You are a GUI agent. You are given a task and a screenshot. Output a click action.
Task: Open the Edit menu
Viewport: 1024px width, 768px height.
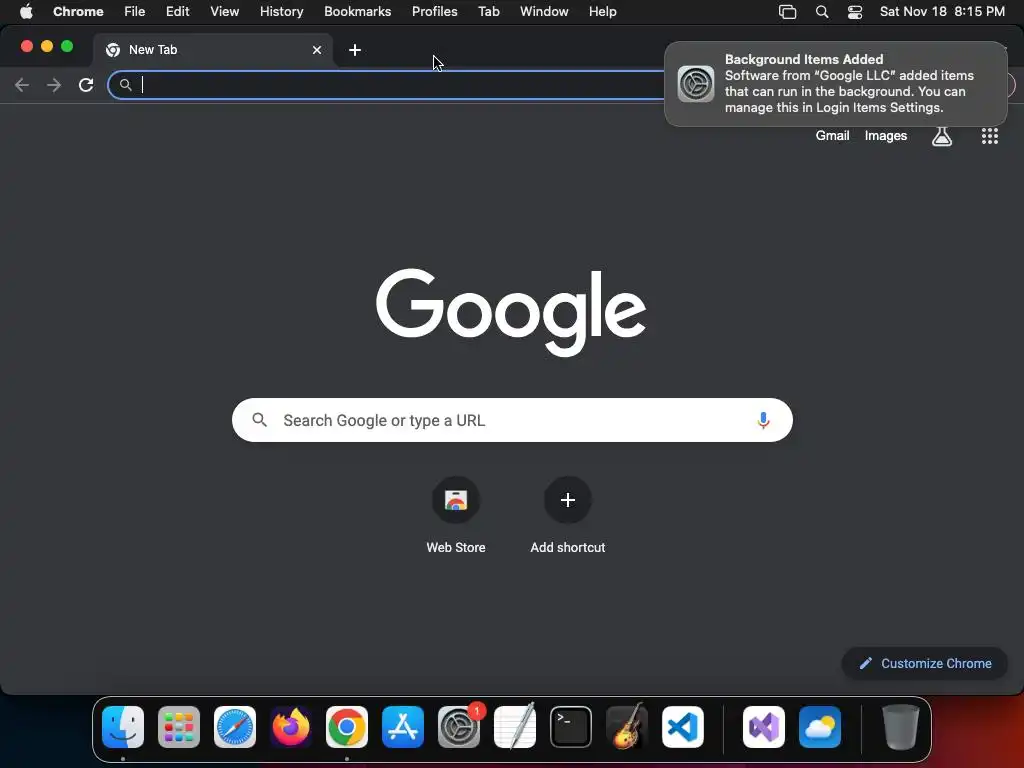click(x=177, y=11)
